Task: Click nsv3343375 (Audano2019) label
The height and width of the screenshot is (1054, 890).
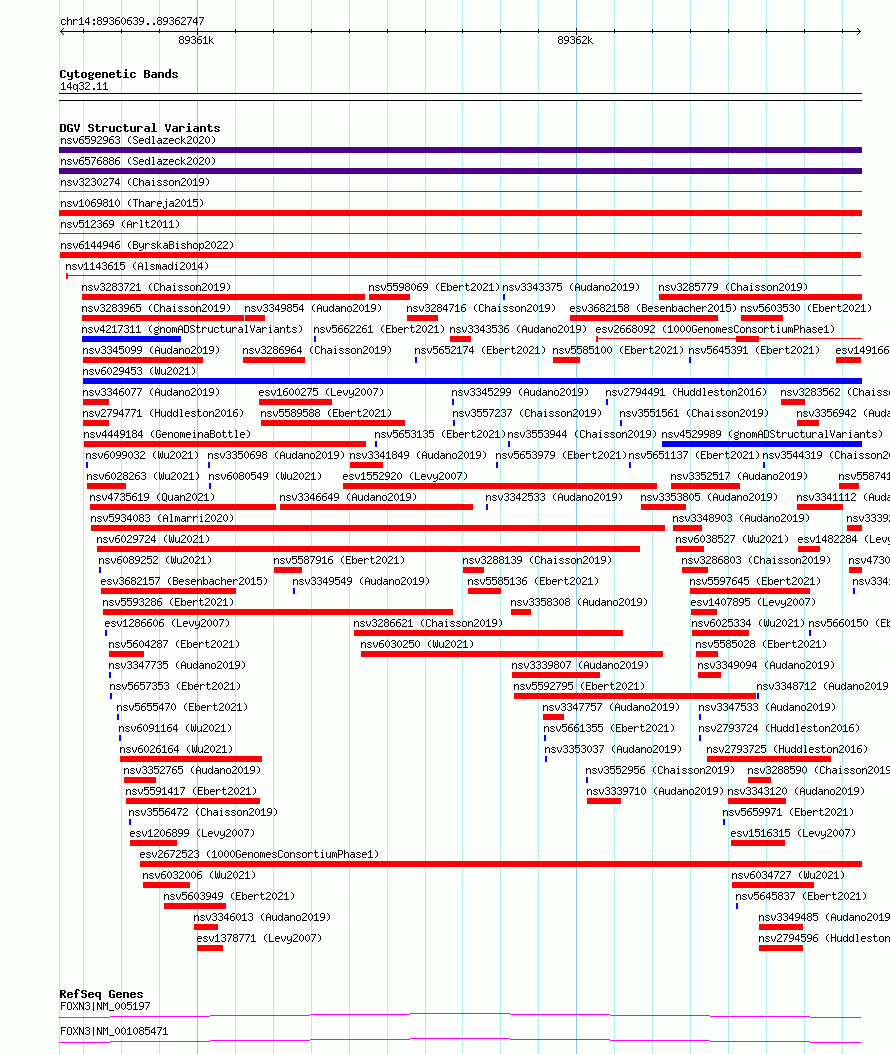Action: [x=571, y=287]
